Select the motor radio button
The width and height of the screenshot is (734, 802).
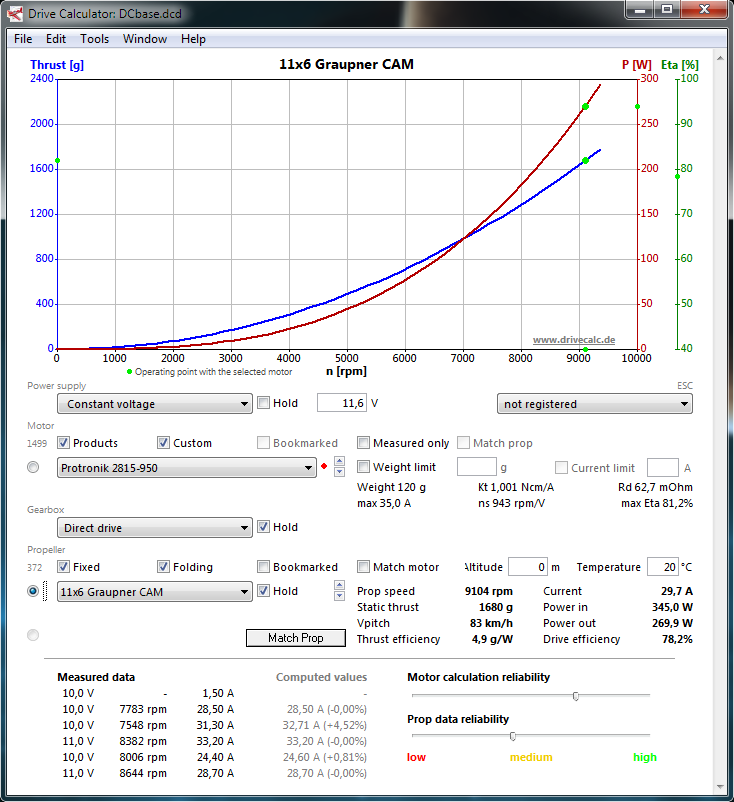[33, 467]
